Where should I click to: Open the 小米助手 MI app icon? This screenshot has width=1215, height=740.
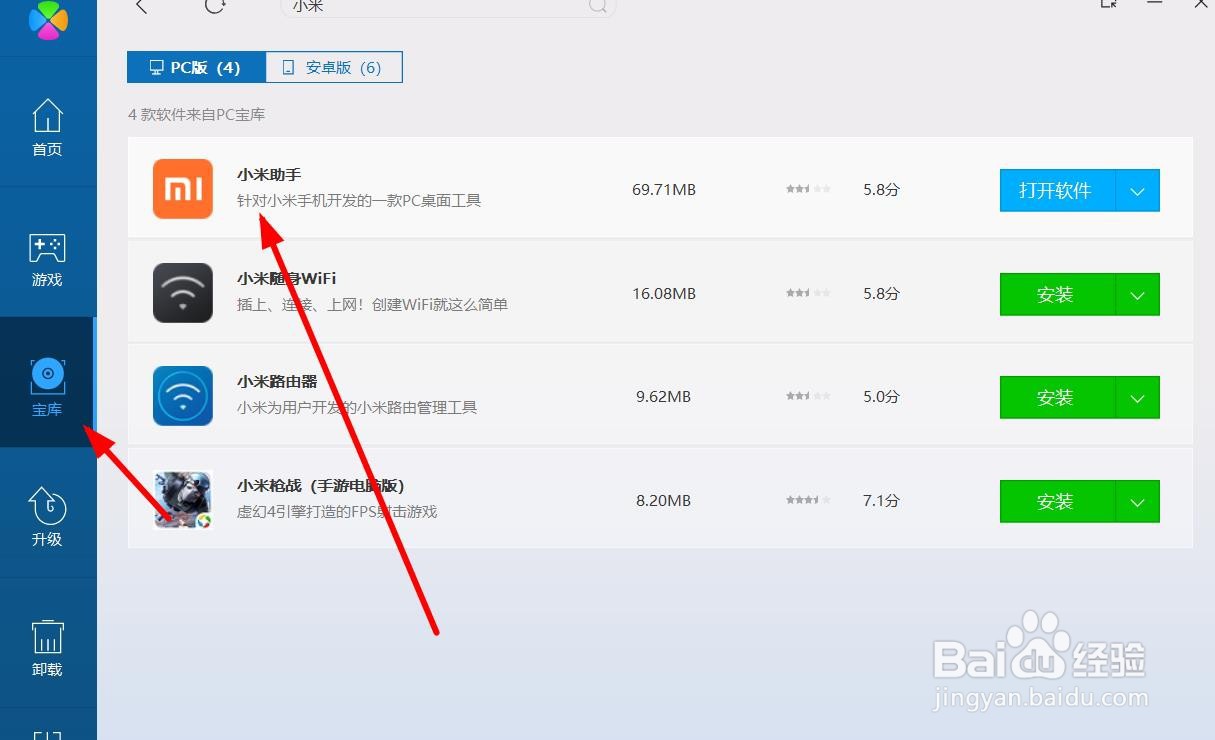click(x=182, y=188)
